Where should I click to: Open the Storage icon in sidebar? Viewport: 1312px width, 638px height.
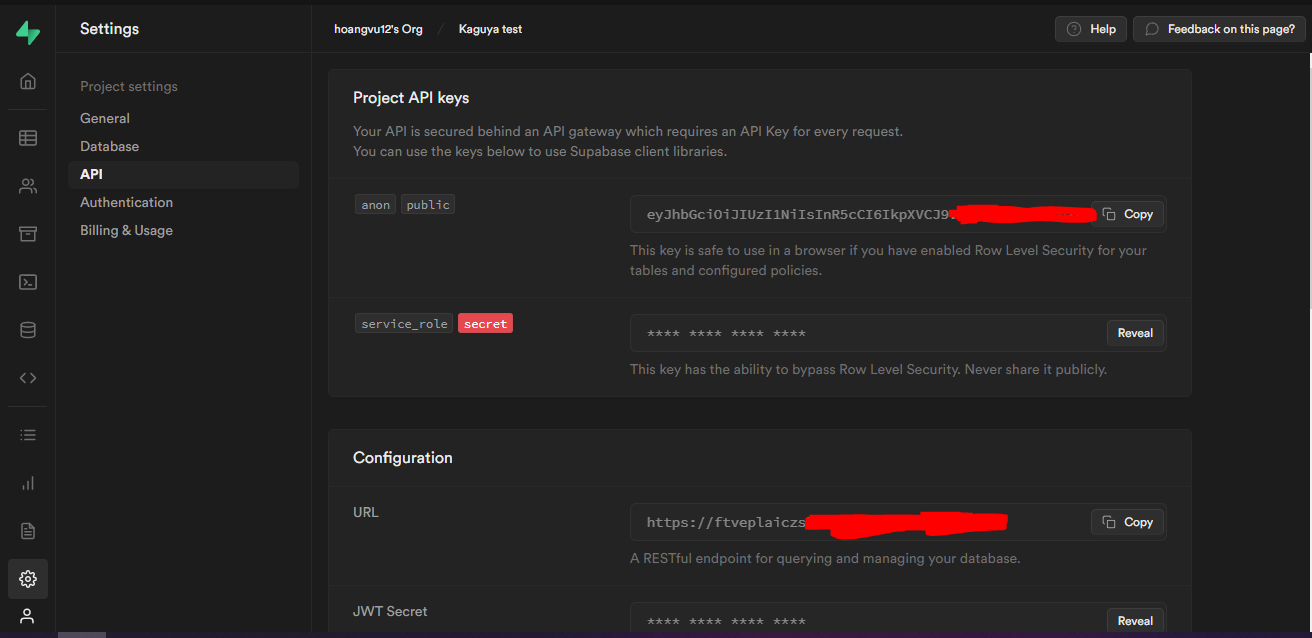click(27, 233)
